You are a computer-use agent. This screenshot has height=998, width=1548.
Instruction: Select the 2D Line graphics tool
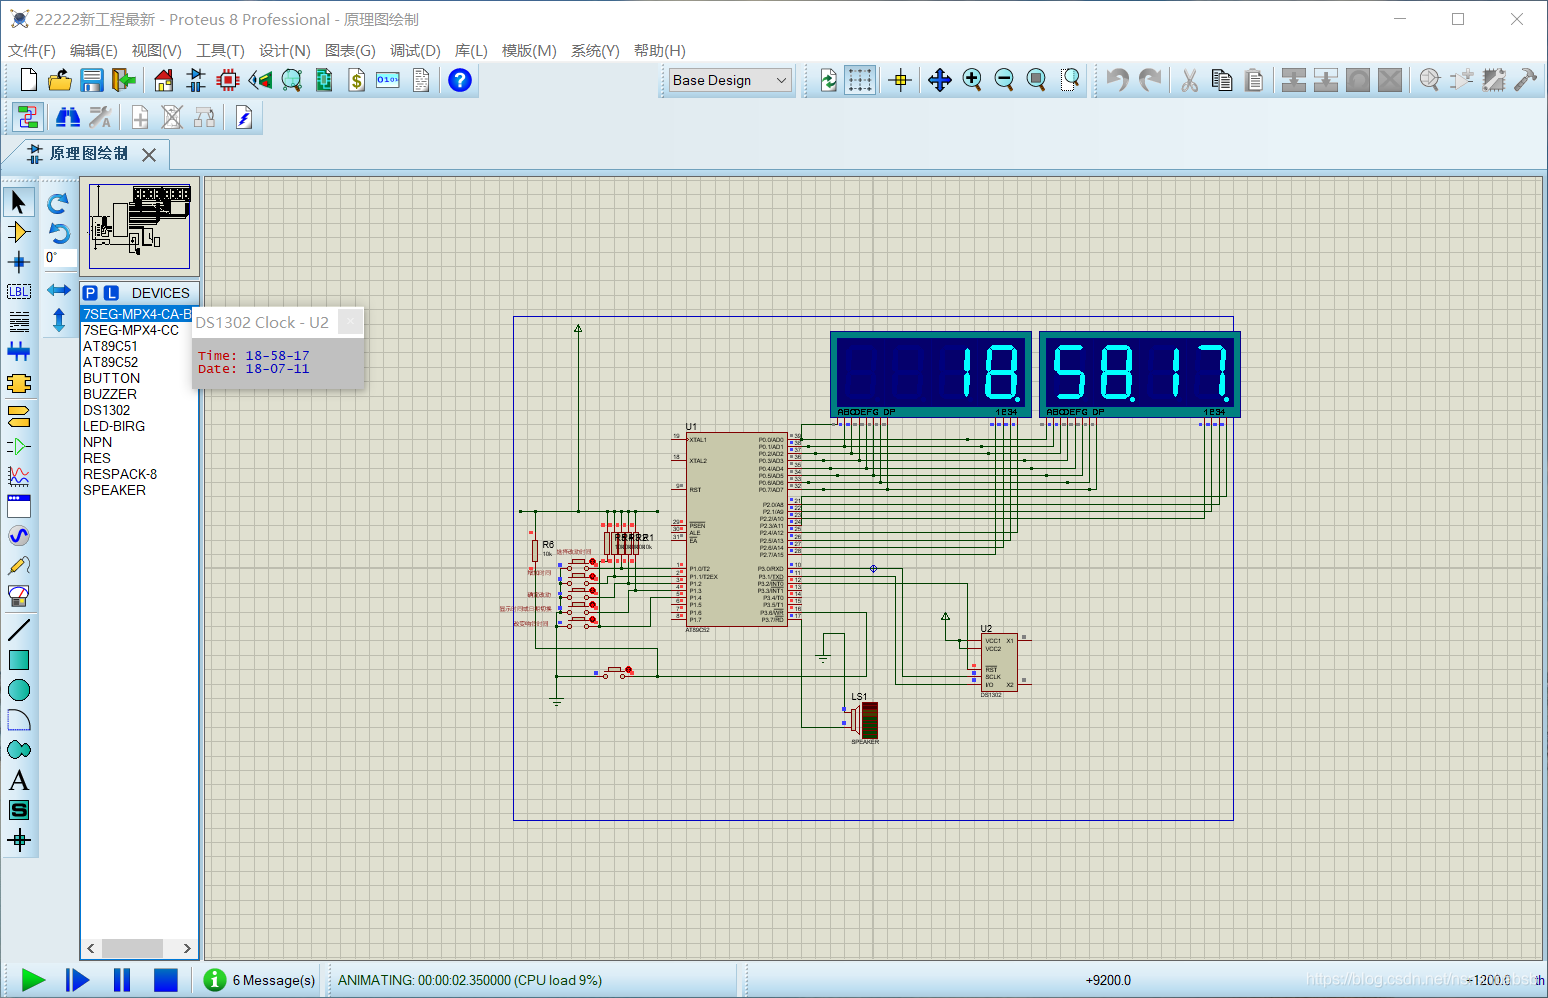(x=18, y=630)
